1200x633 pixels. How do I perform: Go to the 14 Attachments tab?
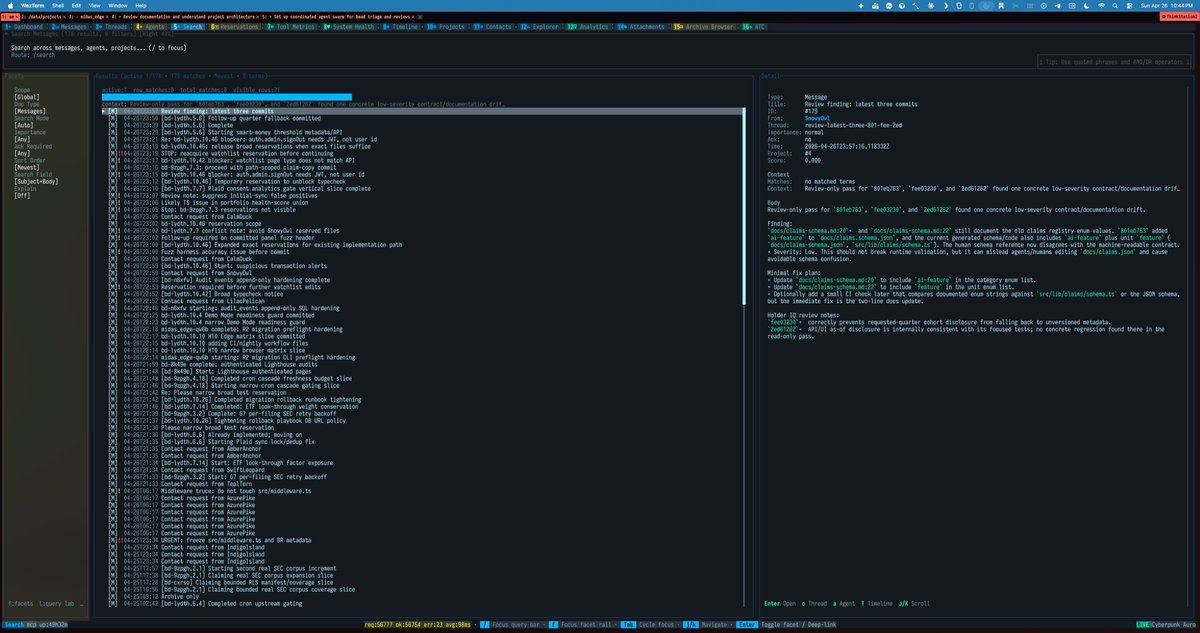(x=640, y=28)
